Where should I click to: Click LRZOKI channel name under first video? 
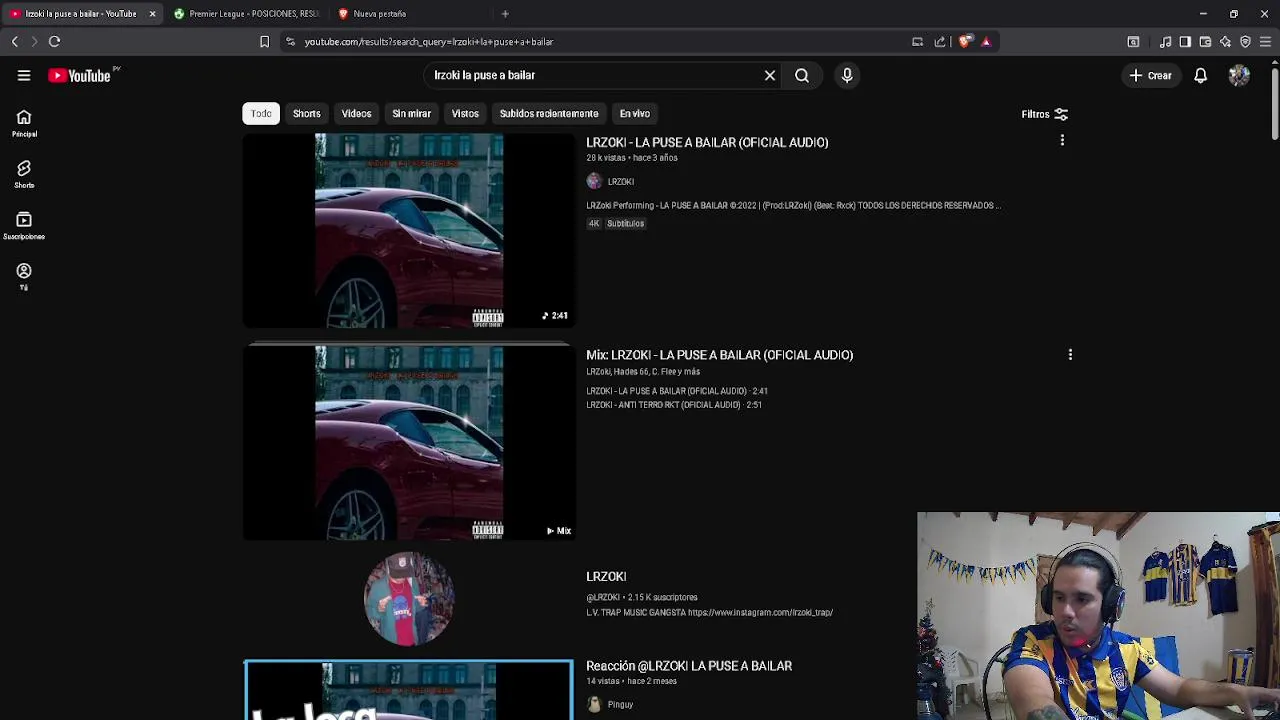pyautogui.click(x=620, y=182)
